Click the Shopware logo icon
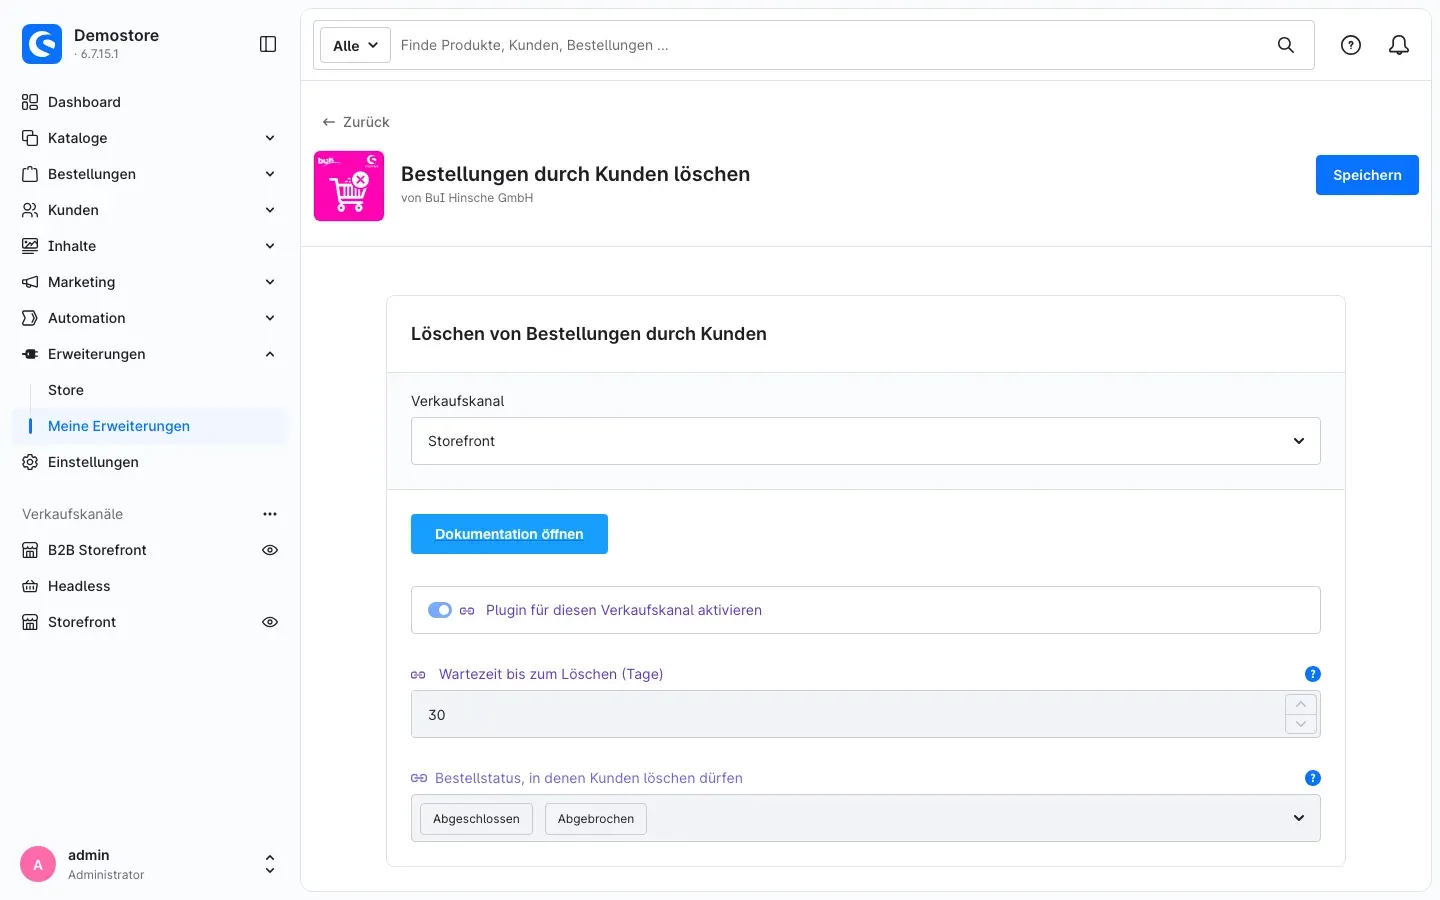 [x=42, y=44]
